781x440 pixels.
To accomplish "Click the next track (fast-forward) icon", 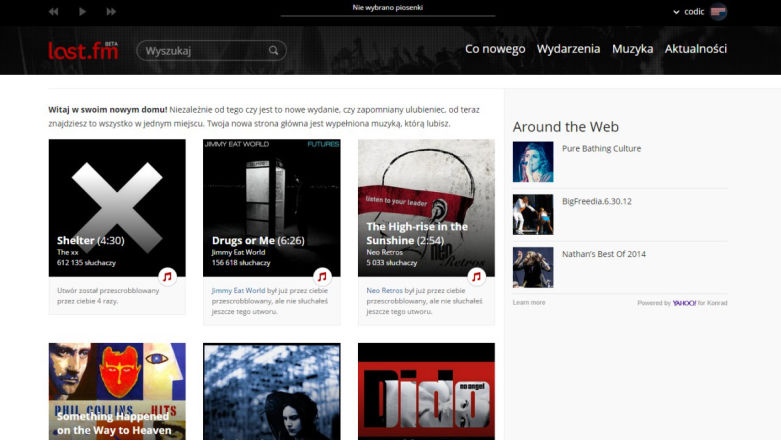I will tap(111, 11).
